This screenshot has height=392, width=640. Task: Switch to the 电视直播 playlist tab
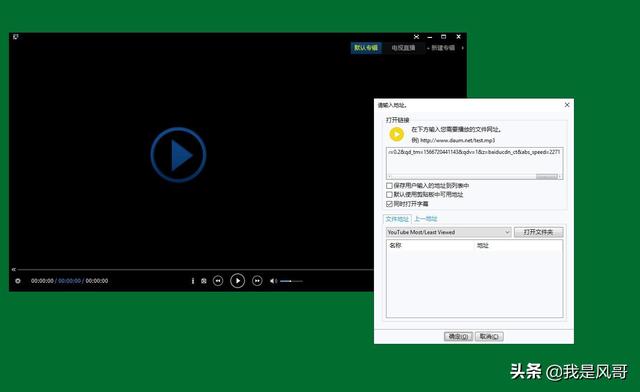click(x=403, y=48)
